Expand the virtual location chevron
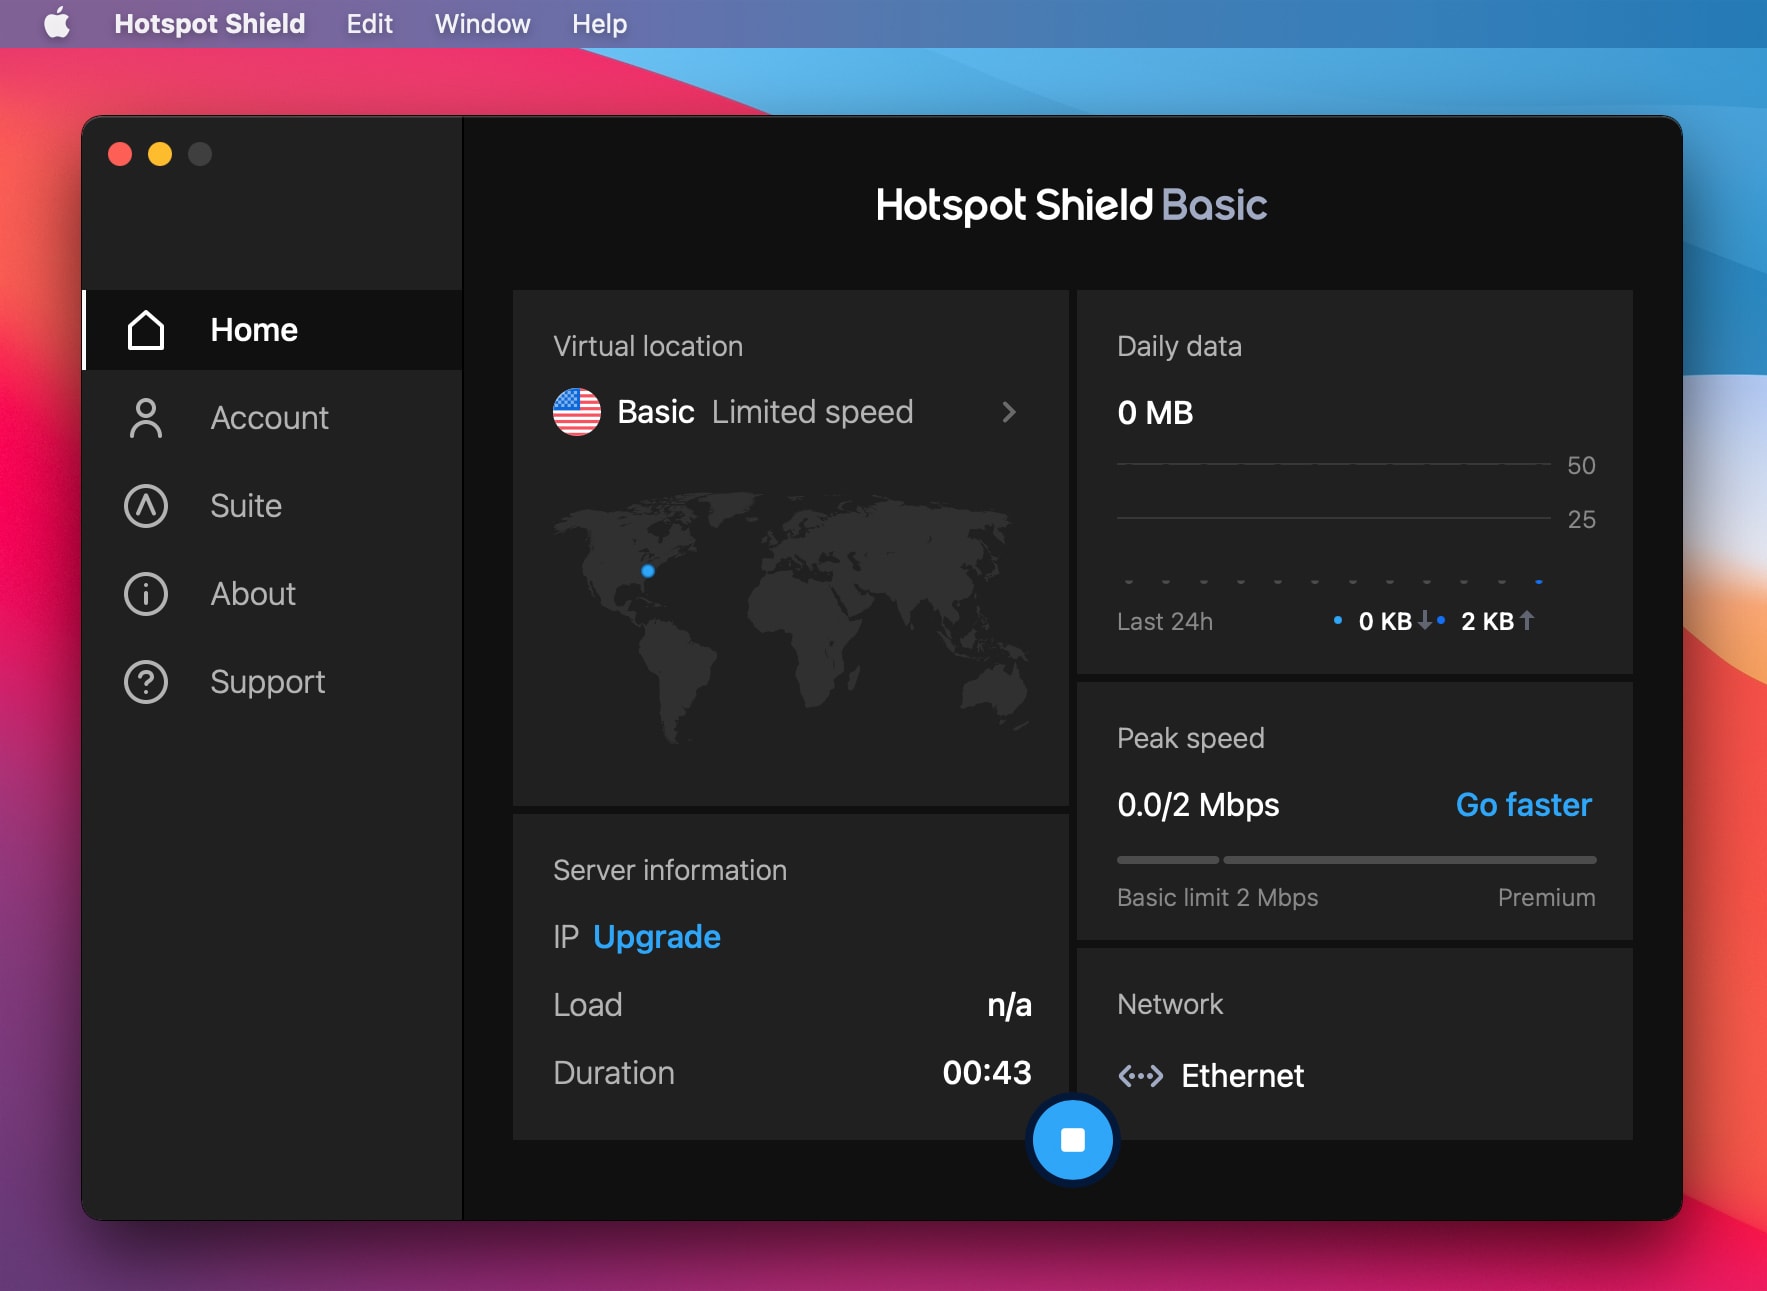The height and width of the screenshot is (1291, 1767). pyautogui.click(x=1009, y=412)
